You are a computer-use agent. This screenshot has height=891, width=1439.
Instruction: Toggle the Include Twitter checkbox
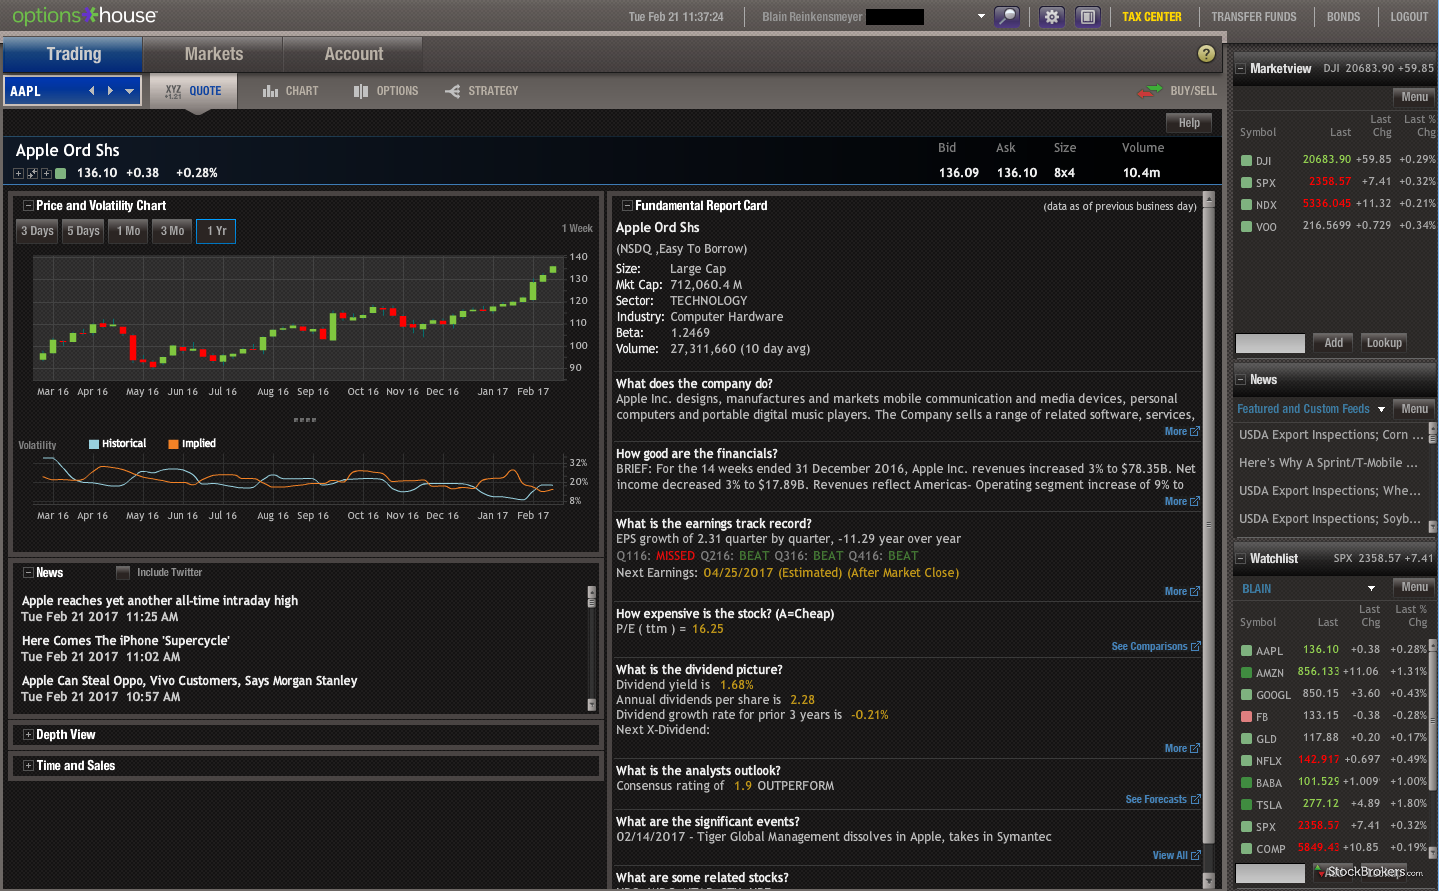pos(123,573)
